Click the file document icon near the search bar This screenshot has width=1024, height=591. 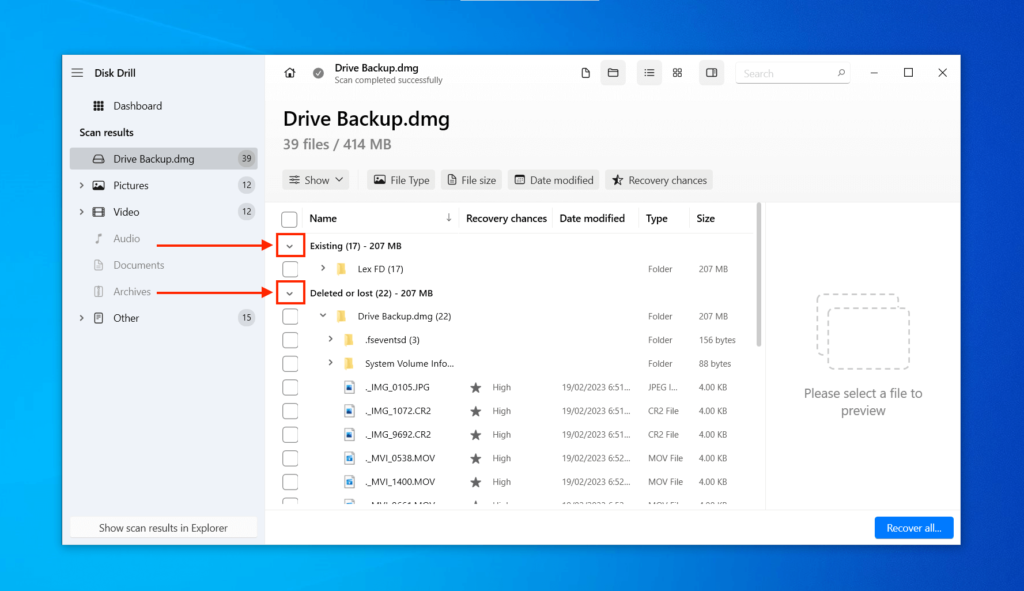coord(585,72)
